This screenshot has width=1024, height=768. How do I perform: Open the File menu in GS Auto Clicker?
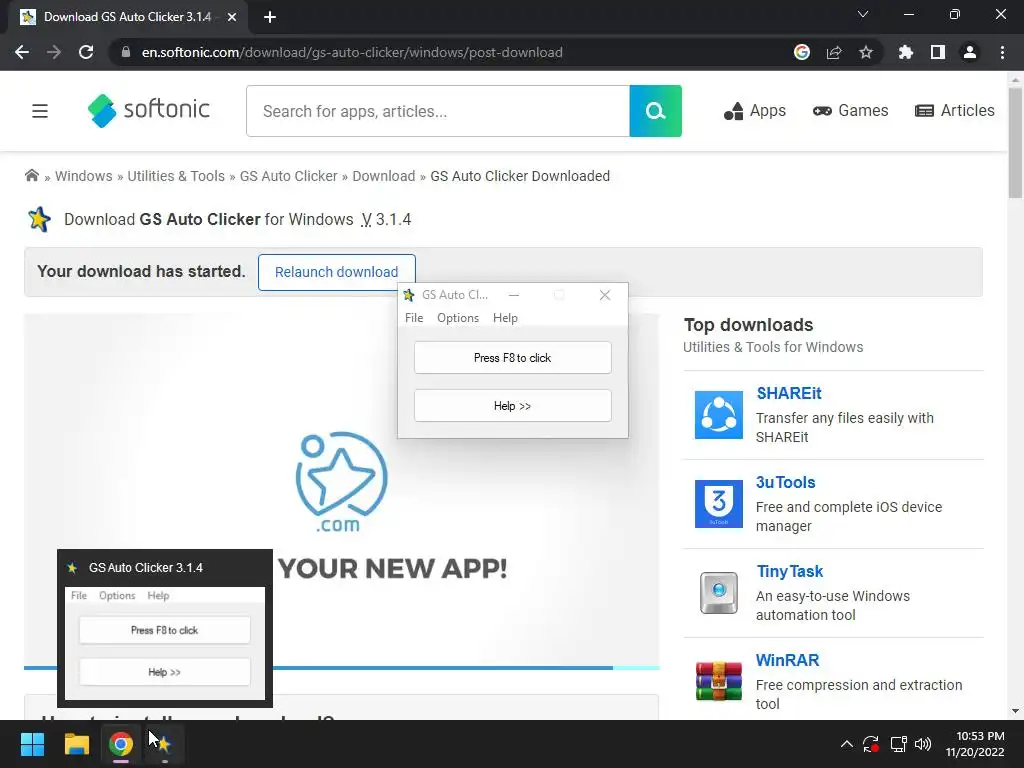(x=414, y=318)
